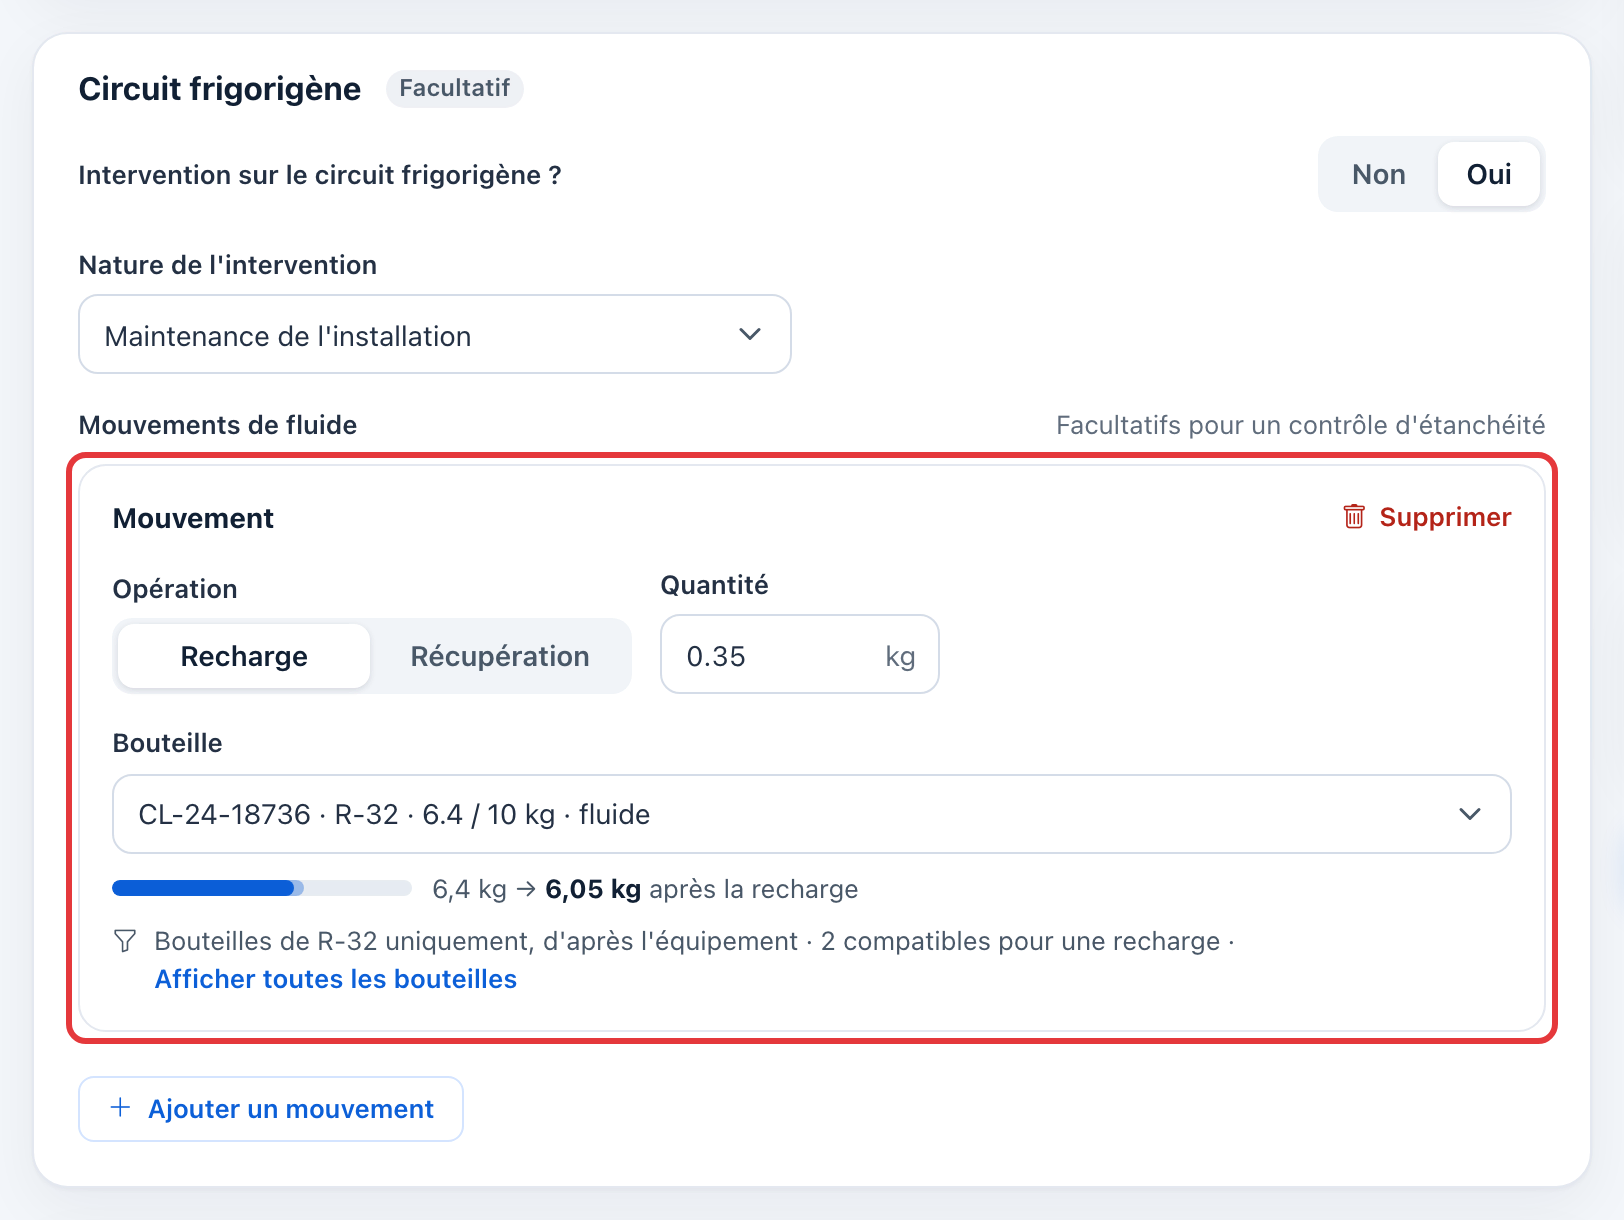
Task: Add a new movement with Ajouter un mouvement
Action: 271,1109
